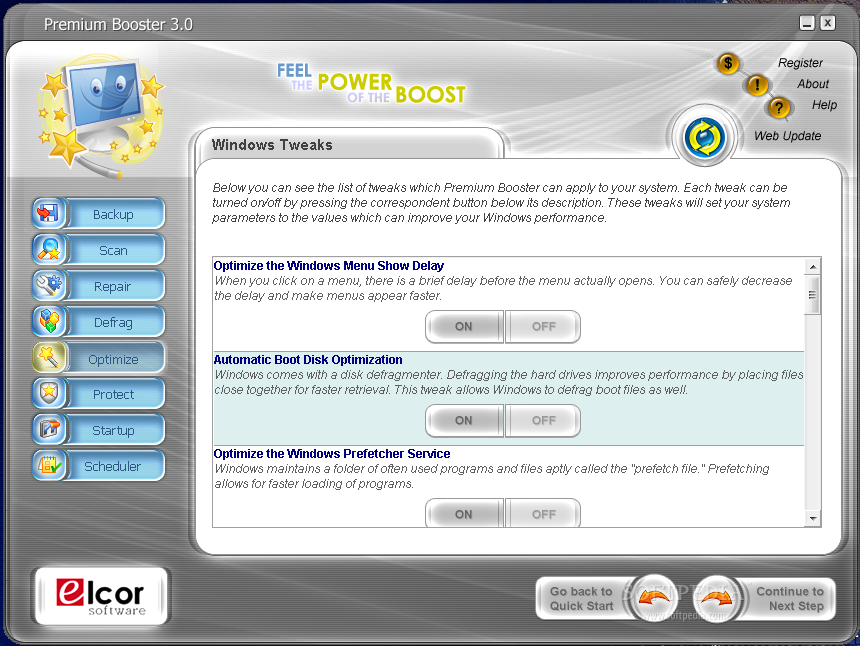Click the Web Update link
Image resolution: width=860 pixels, height=646 pixels.
pyautogui.click(x=788, y=136)
